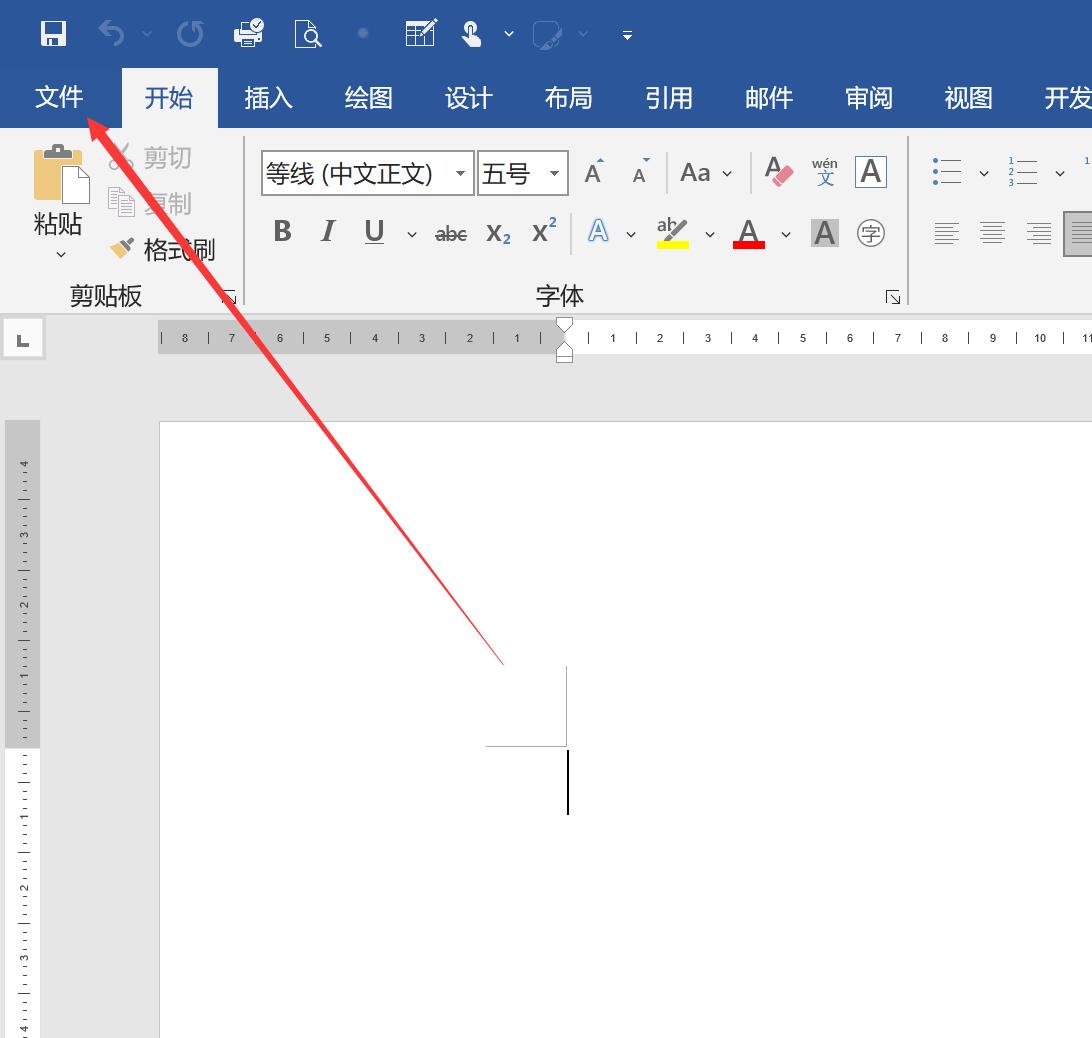The height and width of the screenshot is (1038, 1092).
Task: Toggle Strikethrough formatting
Action: pyautogui.click(x=451, y=234)
